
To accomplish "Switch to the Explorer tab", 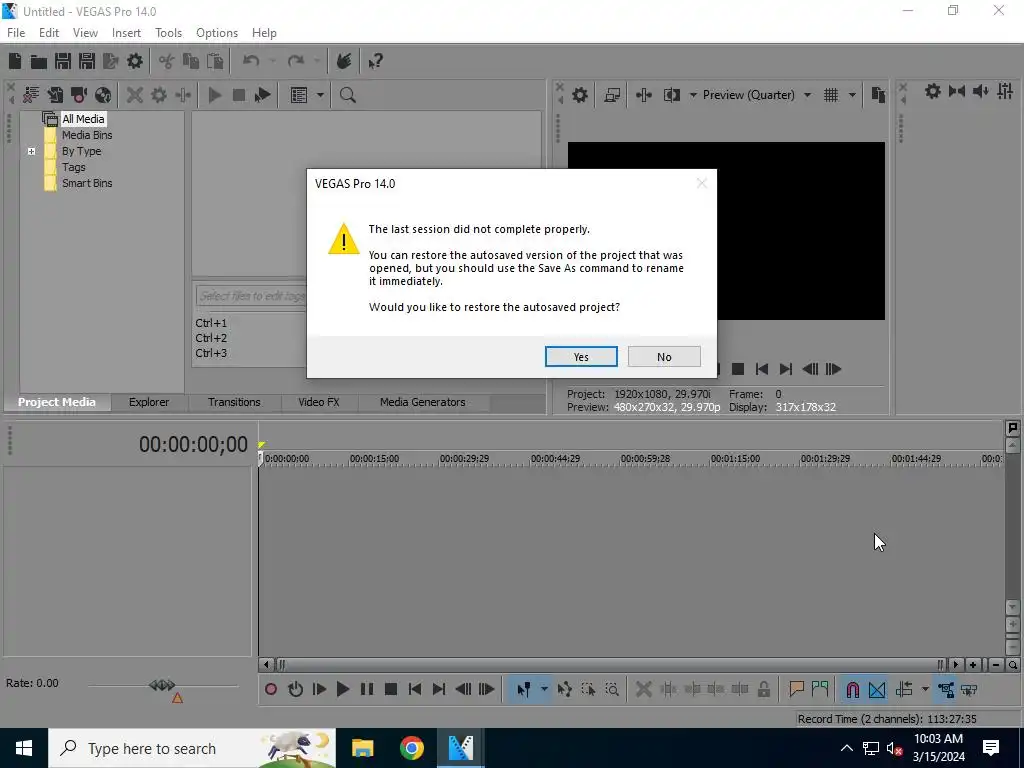I will coord(149,402).
